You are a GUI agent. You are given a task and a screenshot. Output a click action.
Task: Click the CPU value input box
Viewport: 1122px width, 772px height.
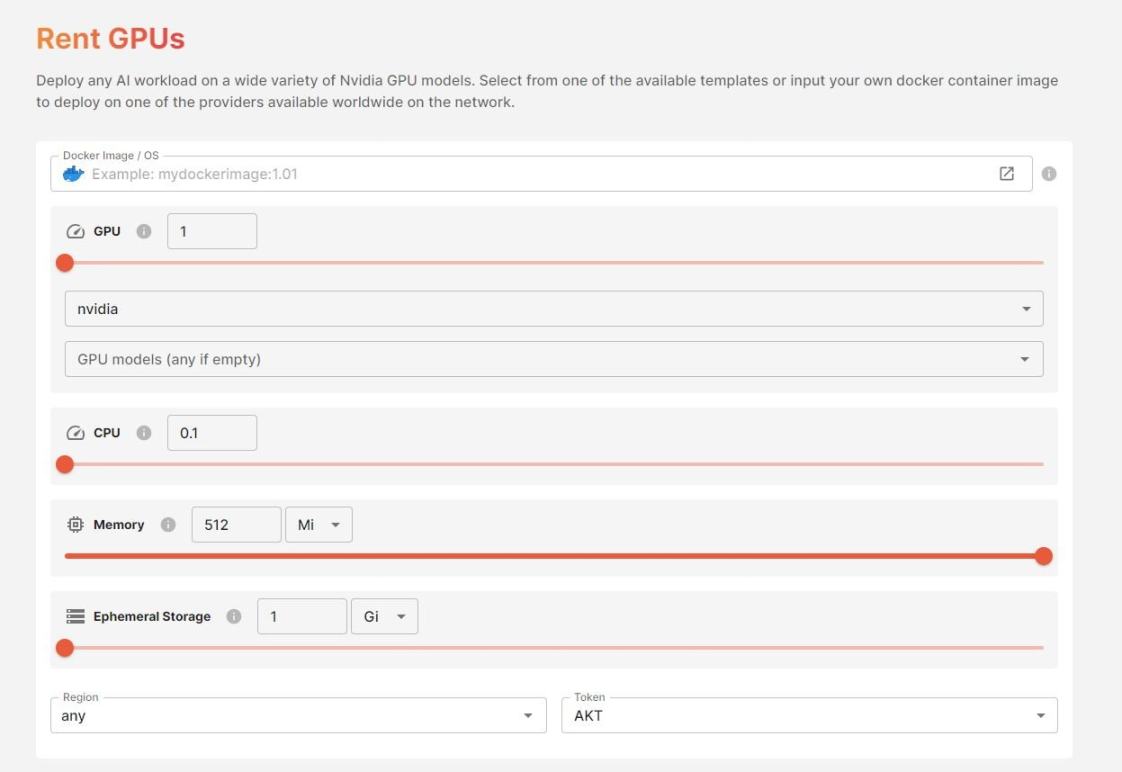[x=212, y=433]
